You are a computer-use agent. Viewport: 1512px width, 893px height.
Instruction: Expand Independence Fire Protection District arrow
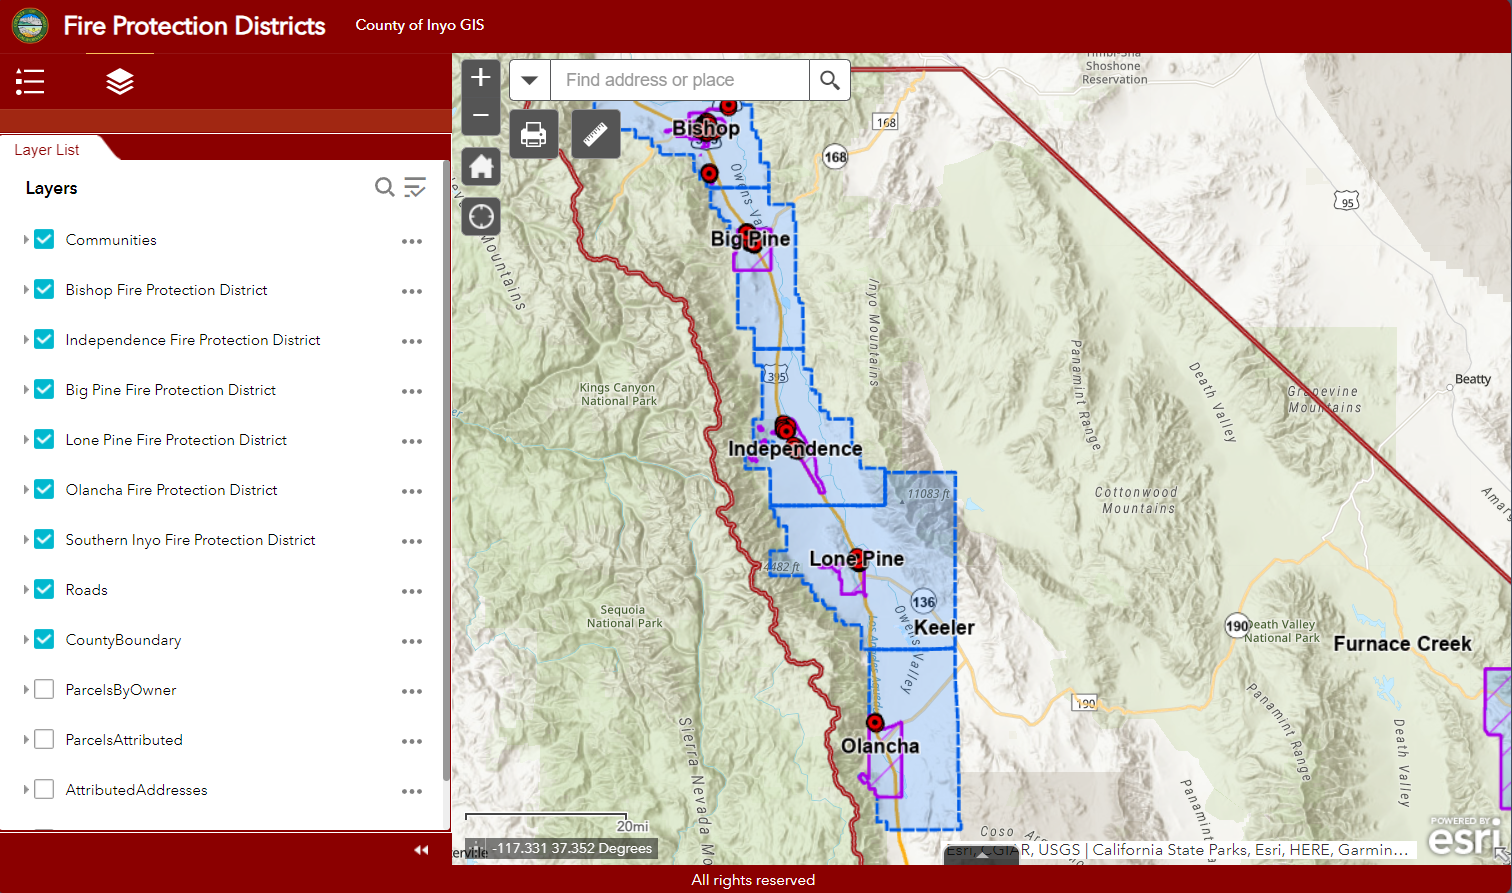click(x=26, y=339)
